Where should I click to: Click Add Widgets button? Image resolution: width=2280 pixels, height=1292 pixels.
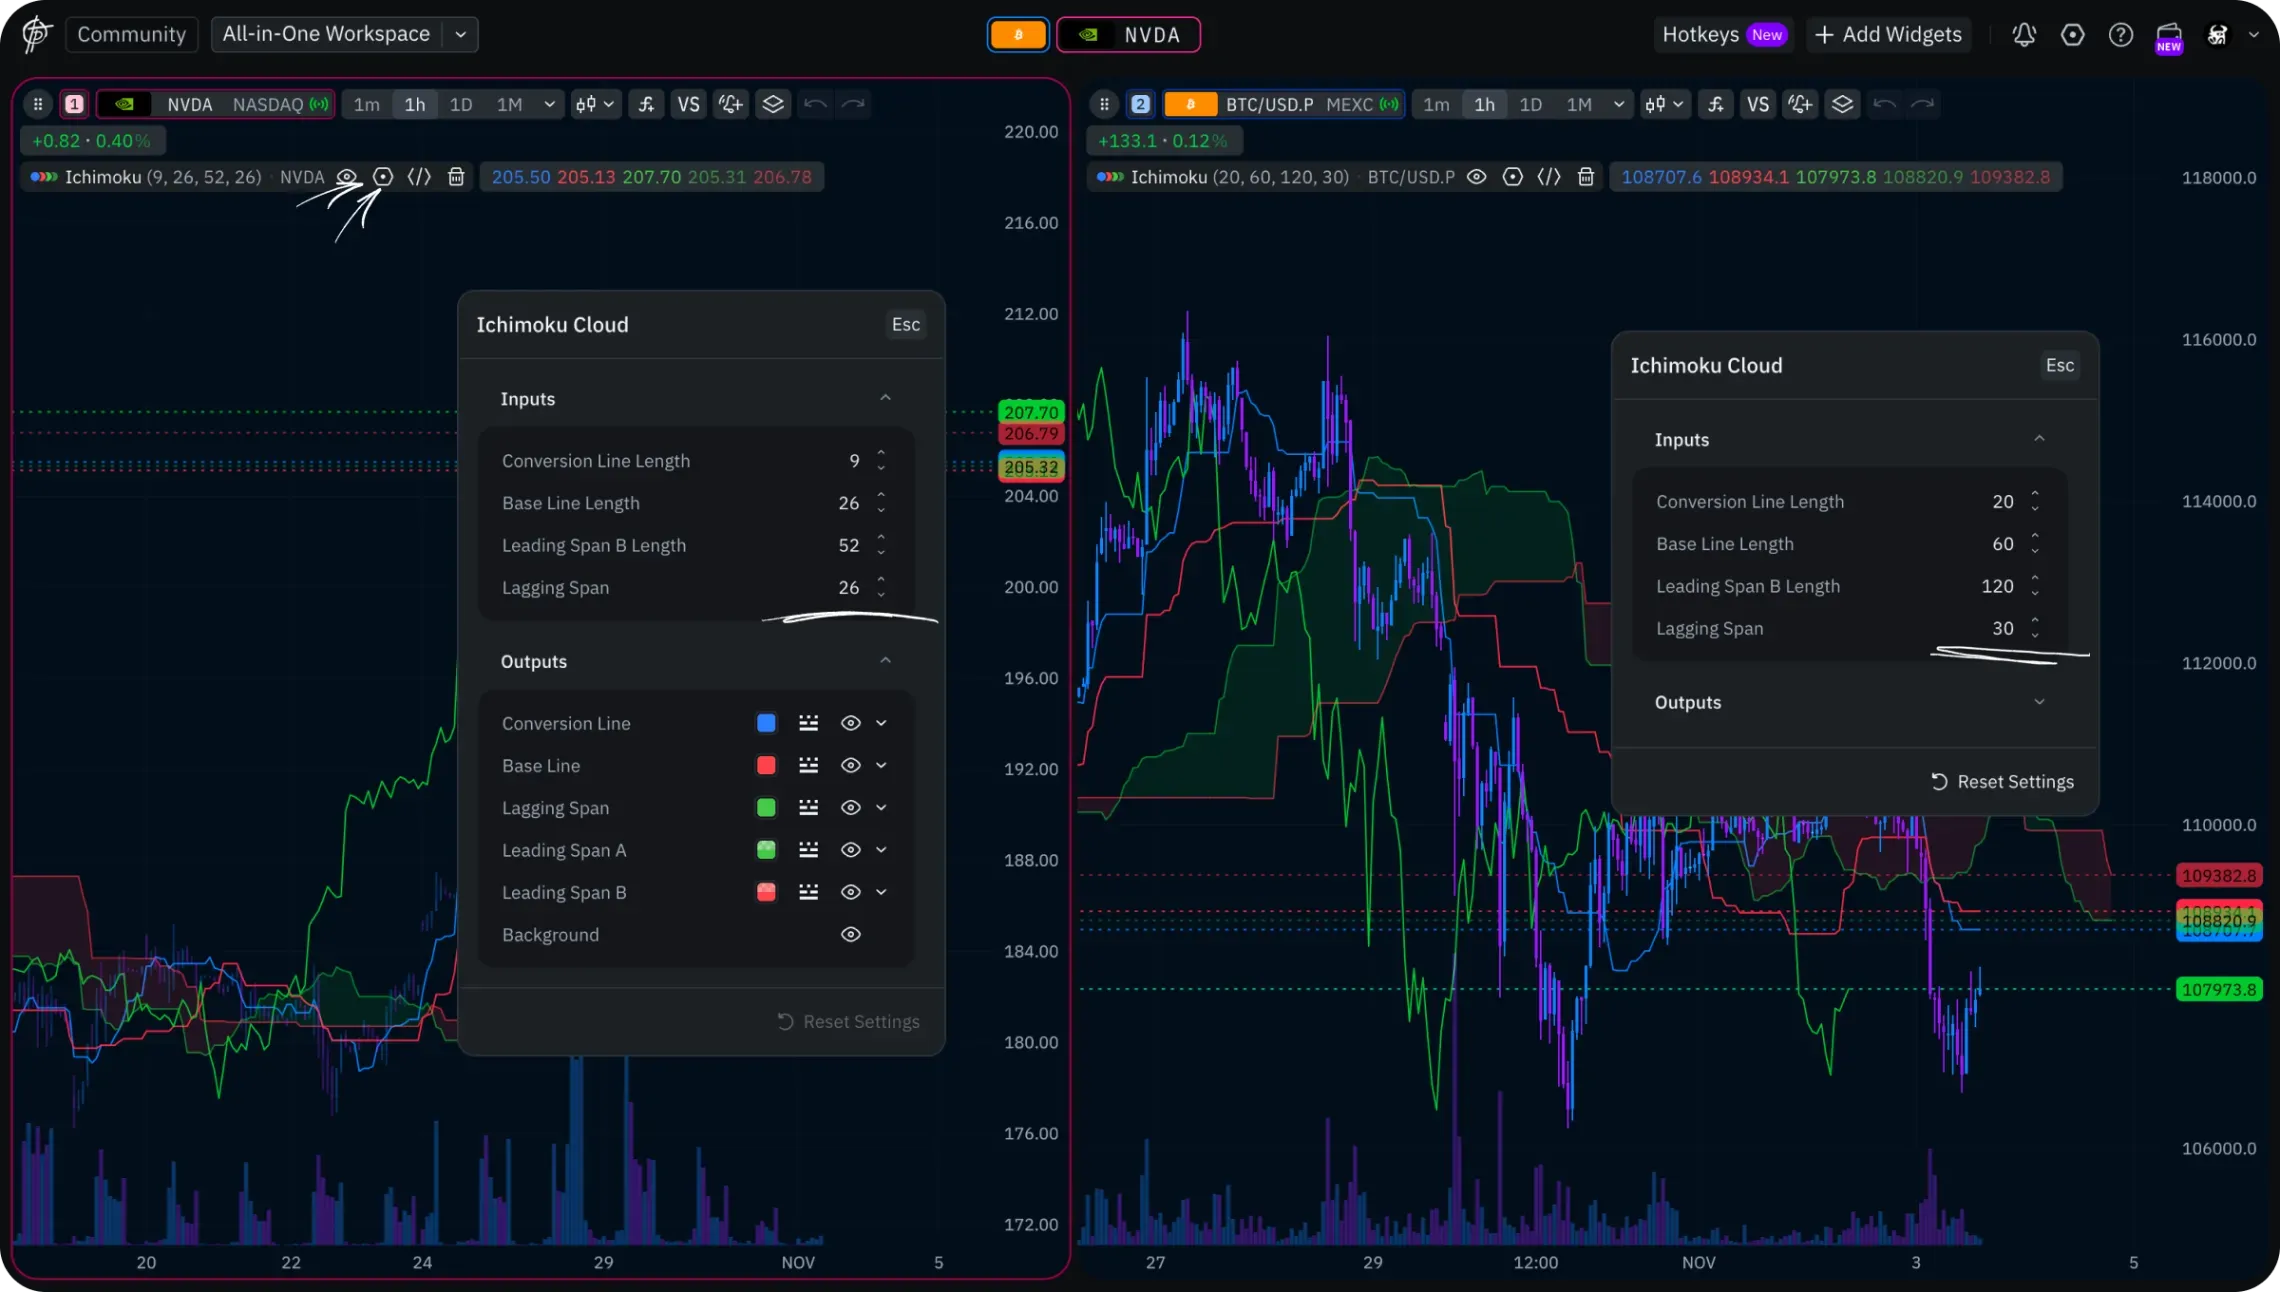point(1888,35)
